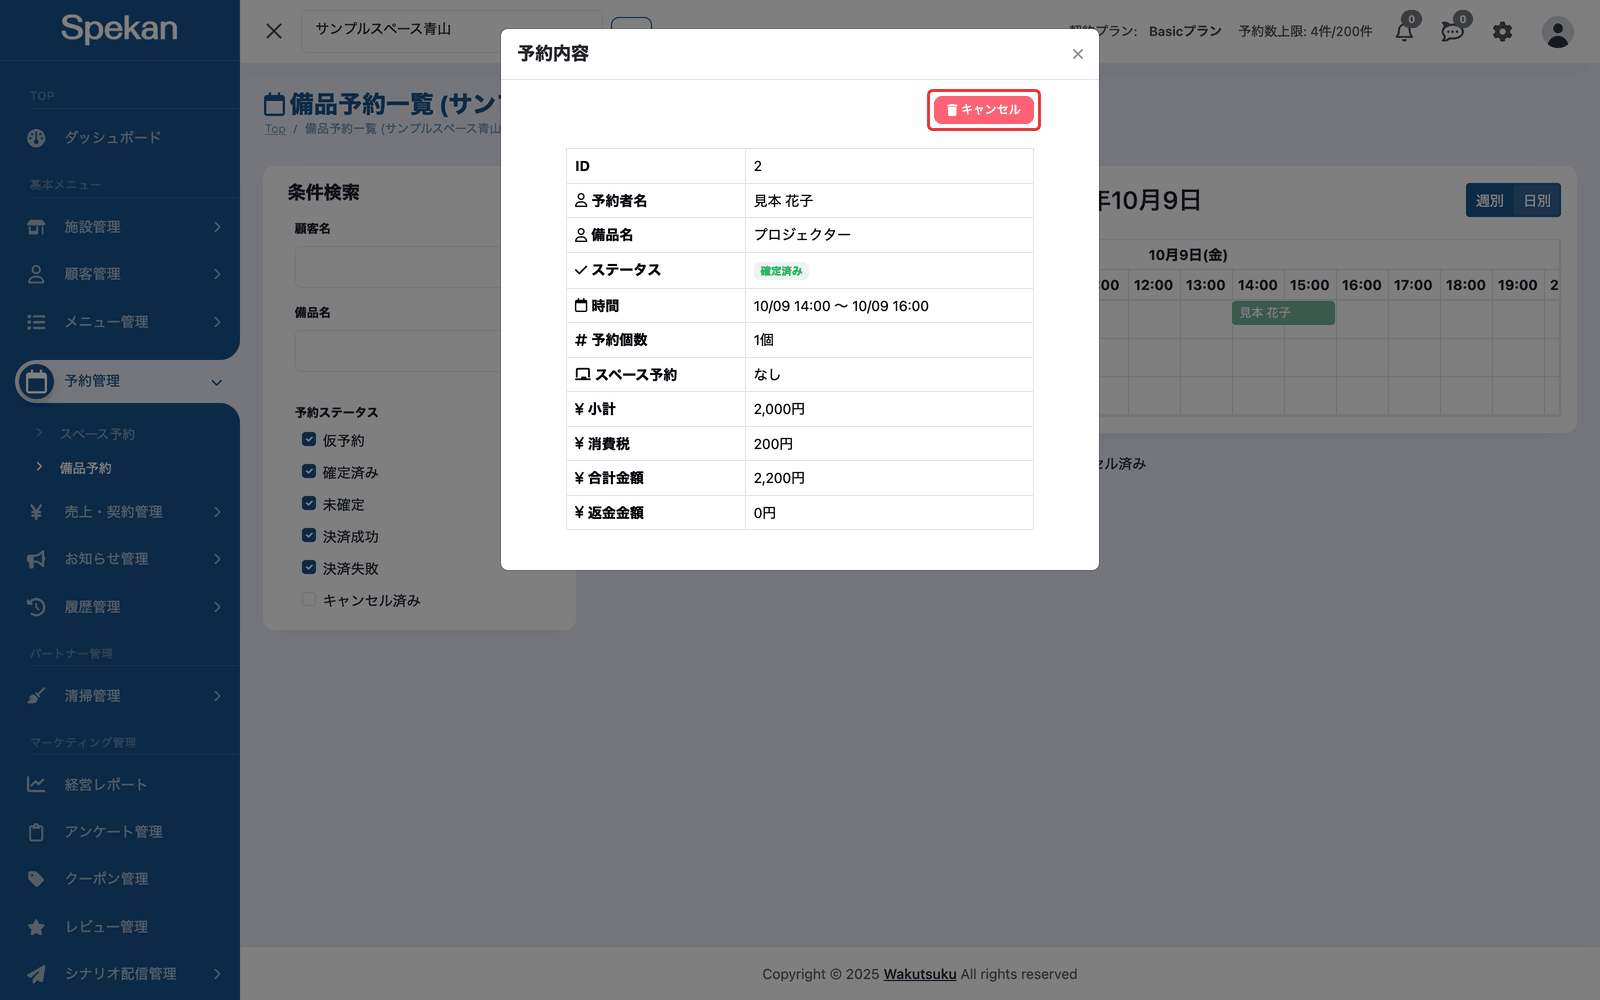The image size is (1600, 1000).
Task: Click the chart icon for 経営レポート
Action: (x=36, y=785)
